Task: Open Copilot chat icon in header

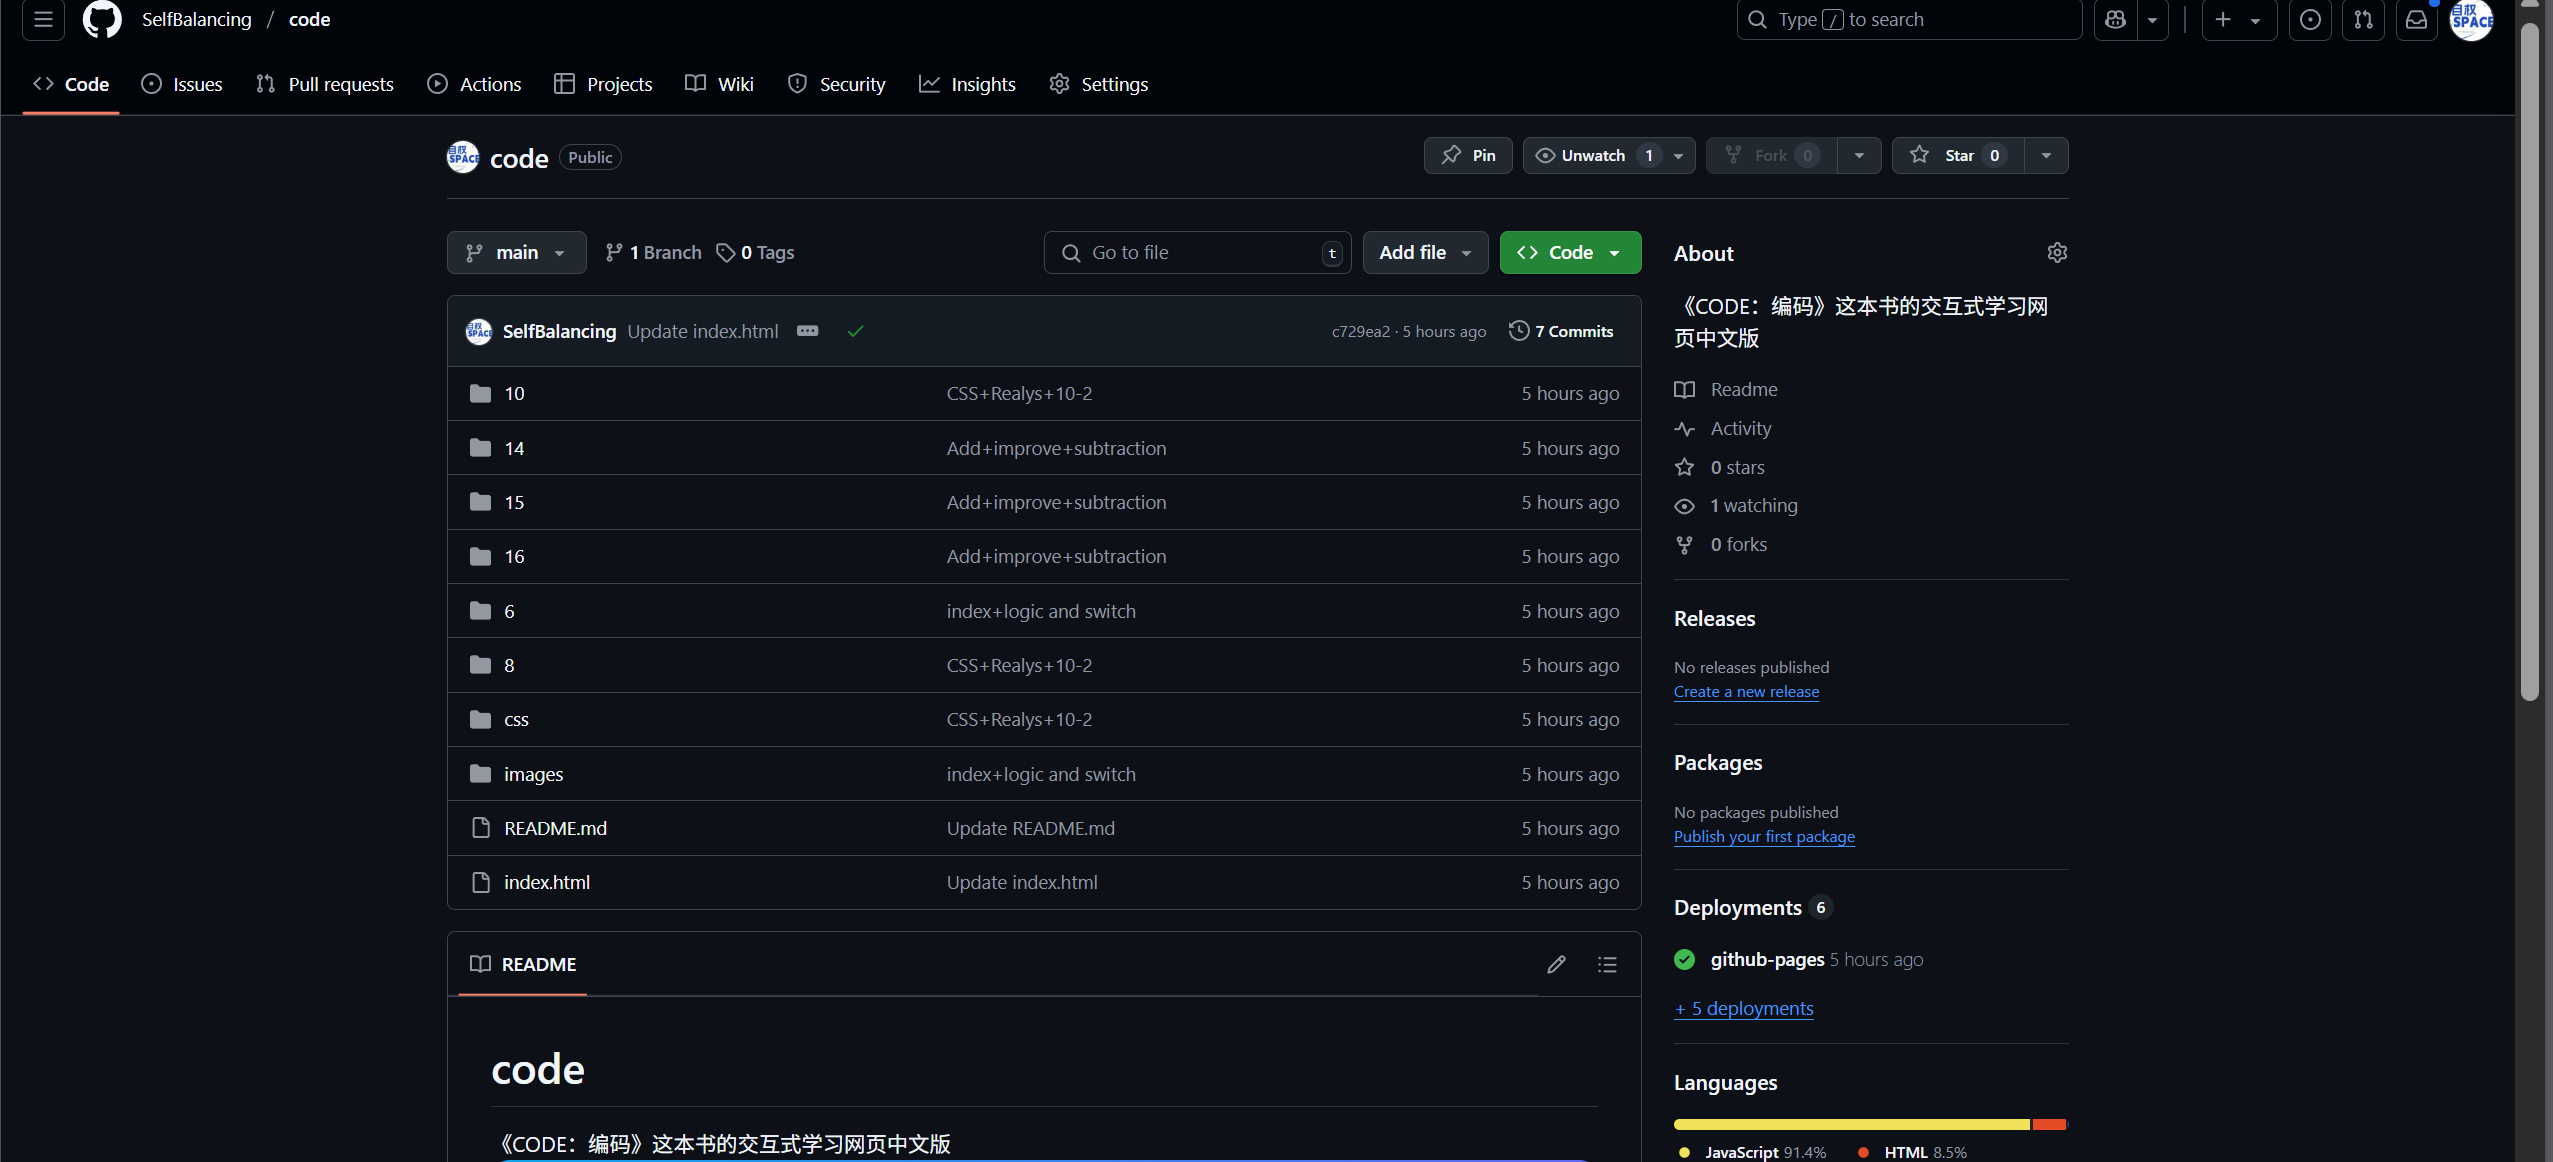Action: point(2115,20)
